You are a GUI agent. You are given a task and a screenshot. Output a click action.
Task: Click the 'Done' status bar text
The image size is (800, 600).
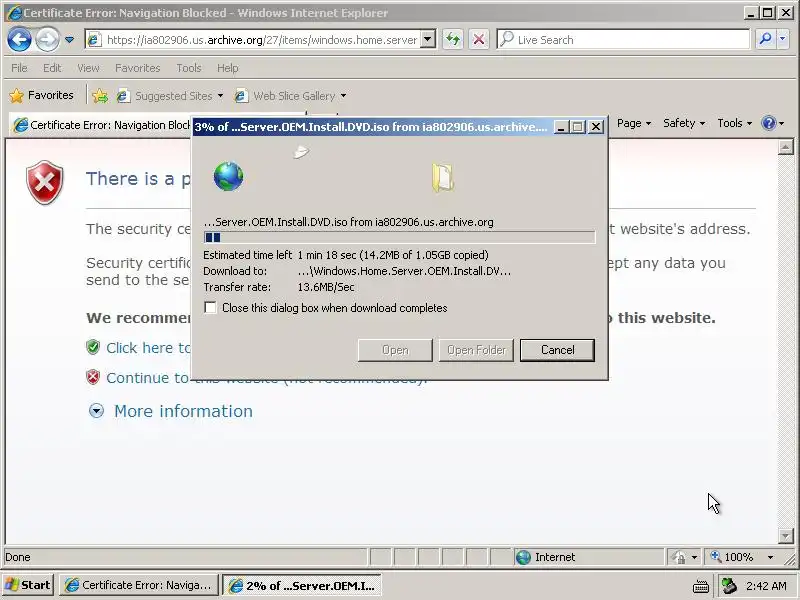18,557
